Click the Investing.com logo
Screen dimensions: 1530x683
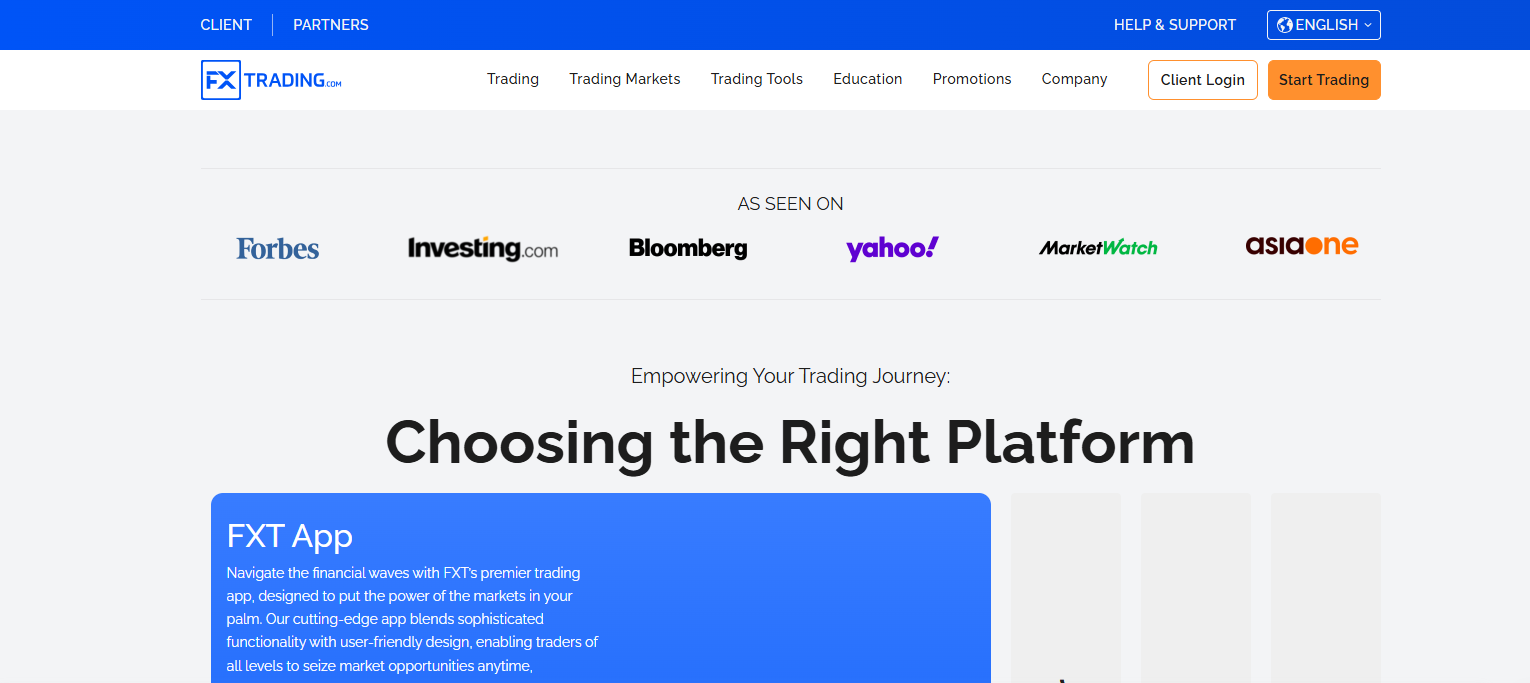pyautogui.click(x=483, y=248)
